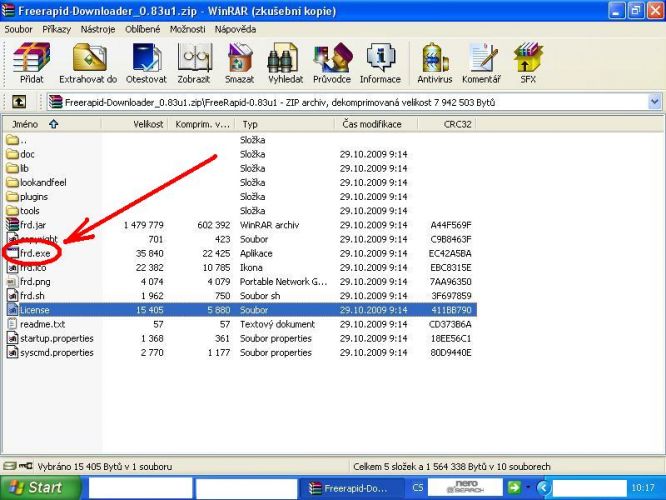Open the archive path dropdown arrow
Image resolution: width=666 pixels, height=500 pixels.
coord(655,102)
